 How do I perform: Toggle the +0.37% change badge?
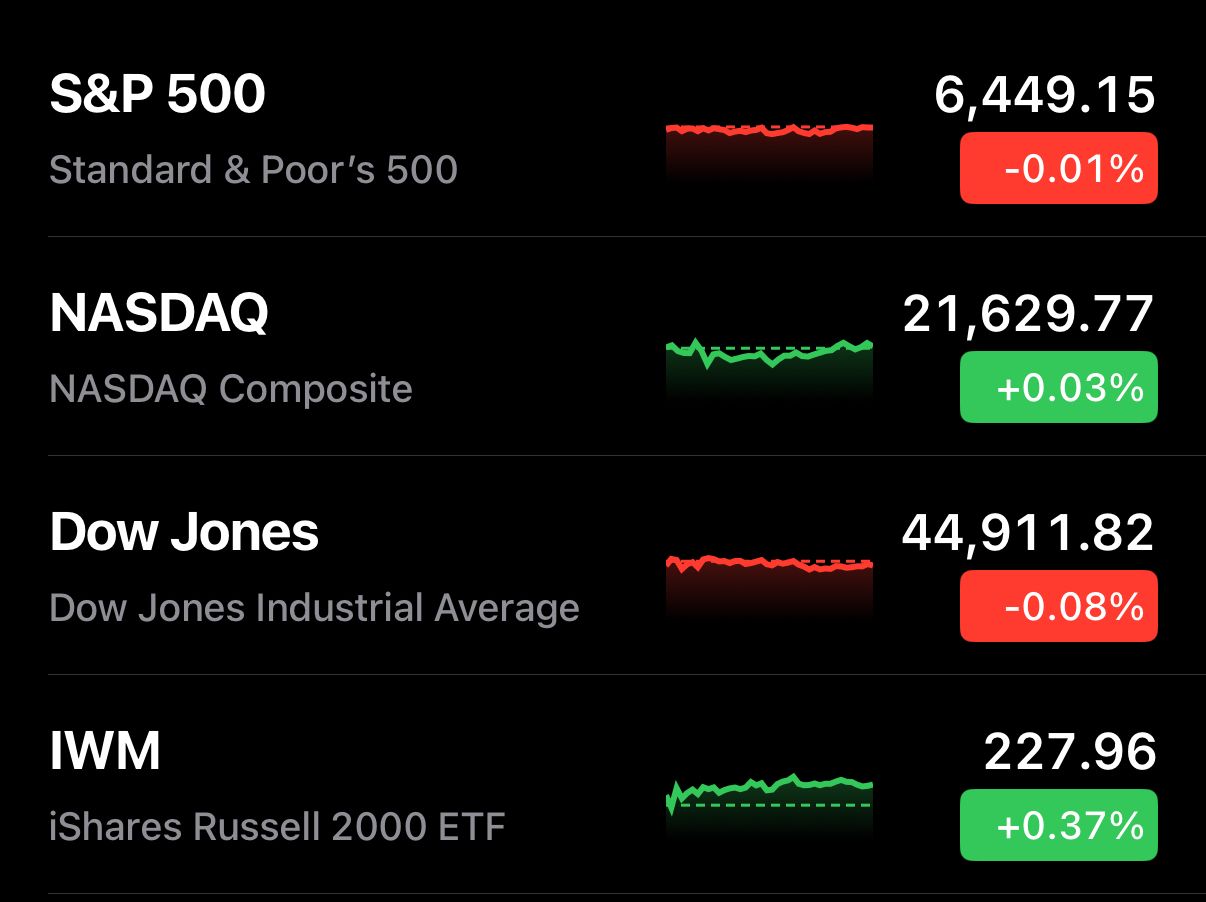[1059, 825]
